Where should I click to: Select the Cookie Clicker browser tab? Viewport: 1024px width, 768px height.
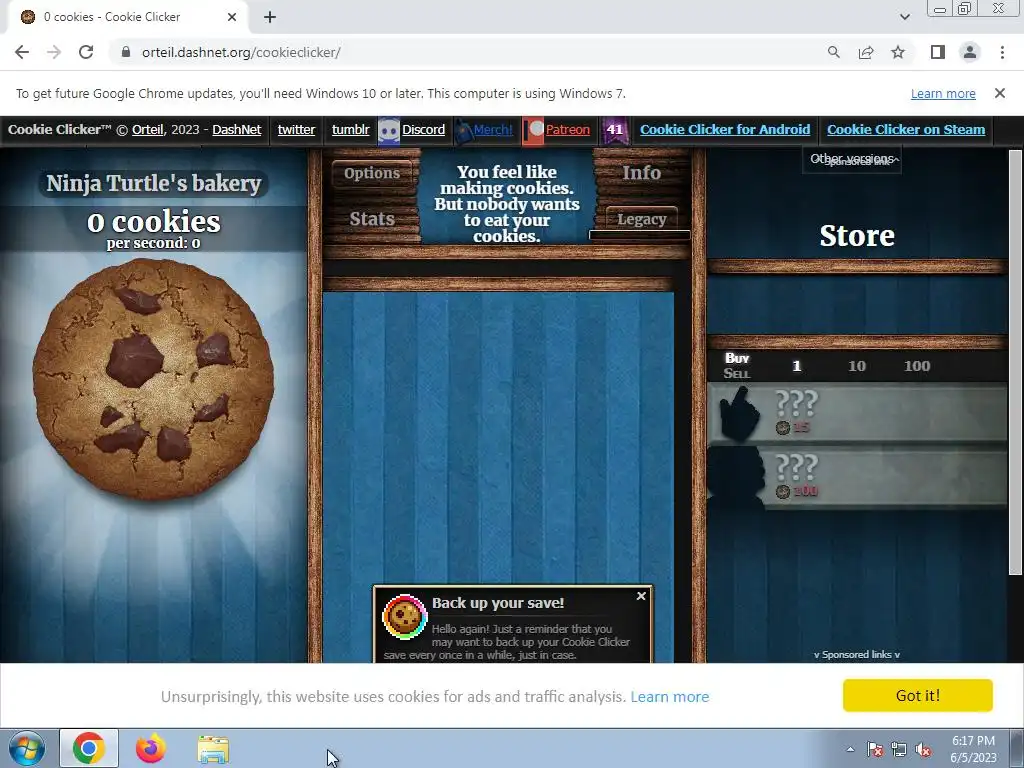pos(128,18)
